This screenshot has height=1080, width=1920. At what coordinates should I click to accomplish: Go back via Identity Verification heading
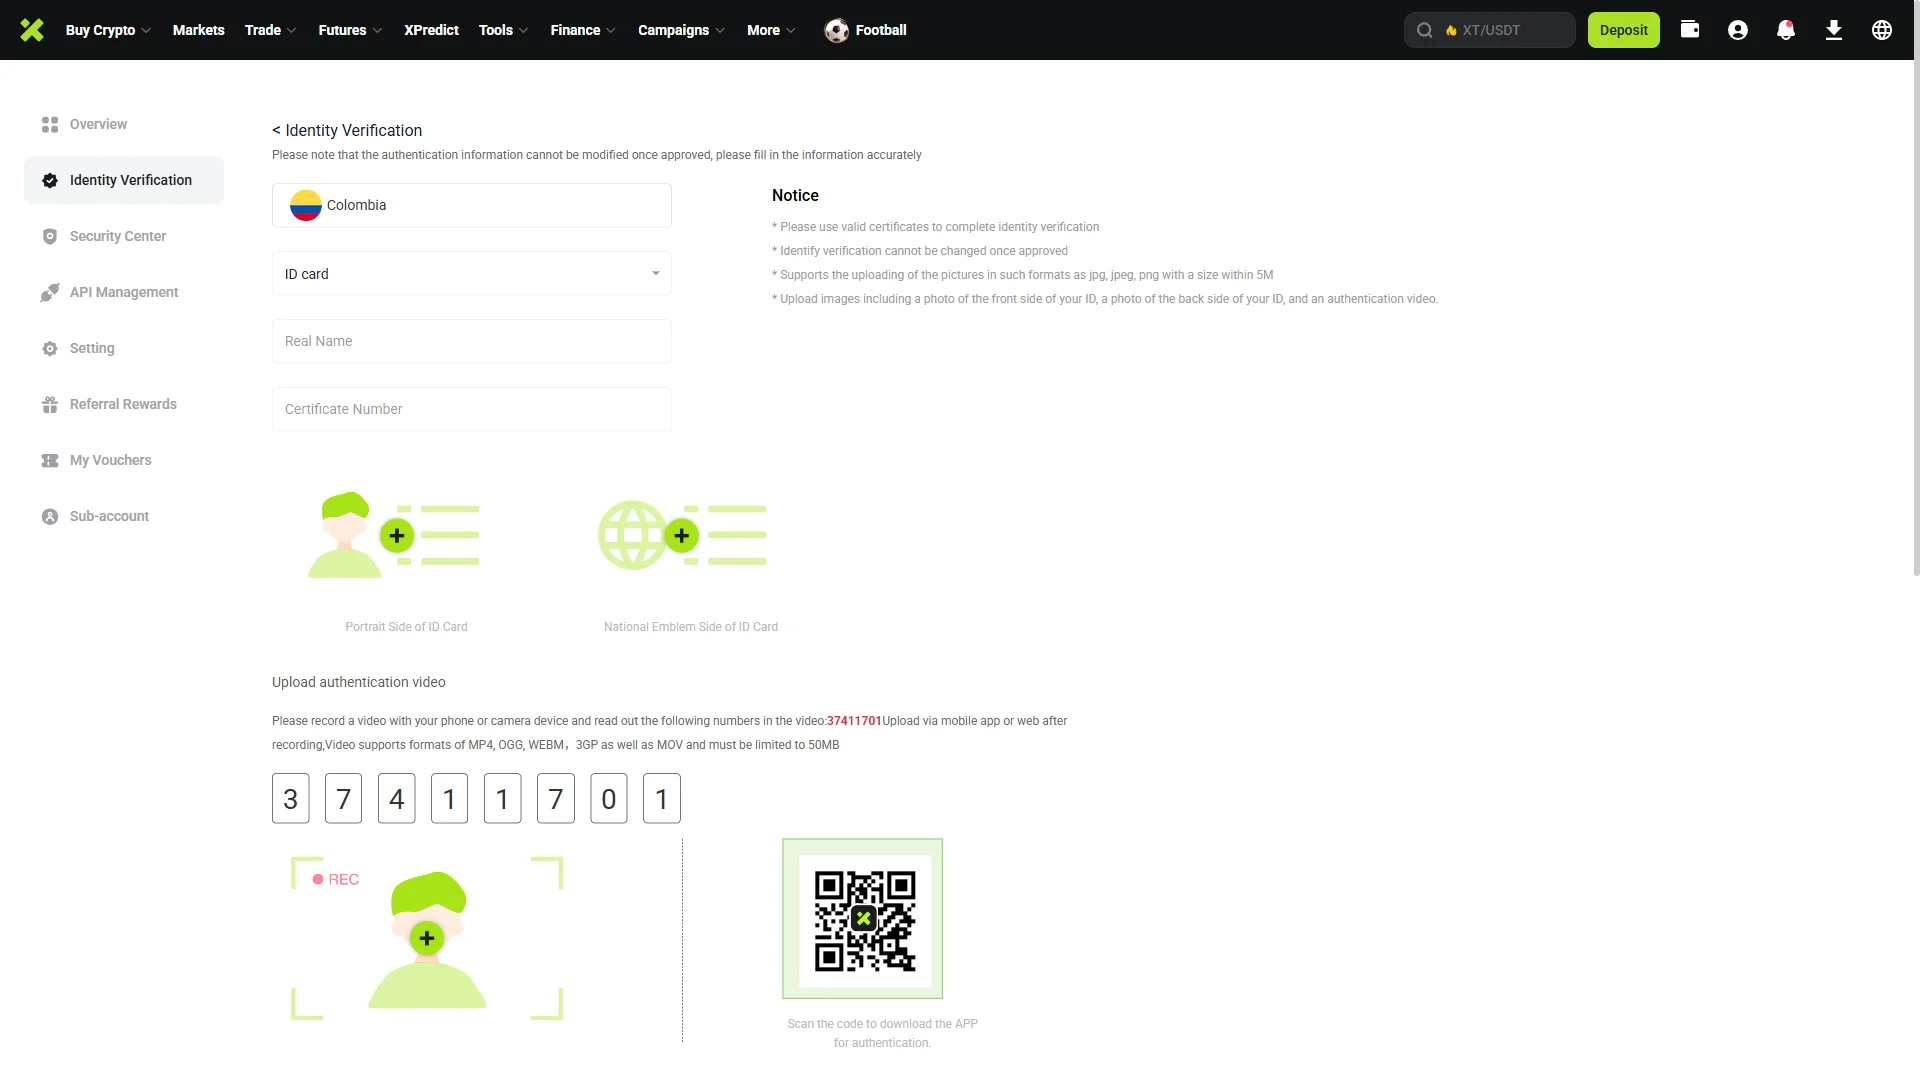(347, 130)
